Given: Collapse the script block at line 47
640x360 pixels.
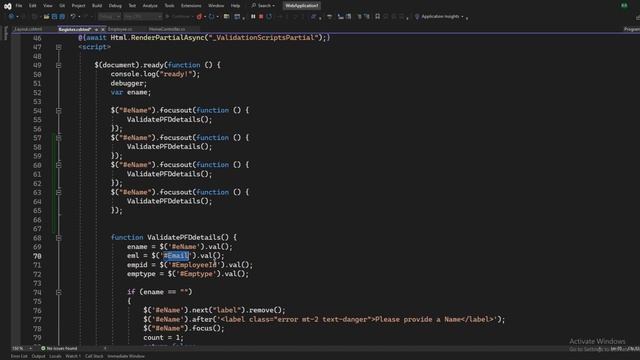Looking at the screenshot, I should (x=59, y=47).
